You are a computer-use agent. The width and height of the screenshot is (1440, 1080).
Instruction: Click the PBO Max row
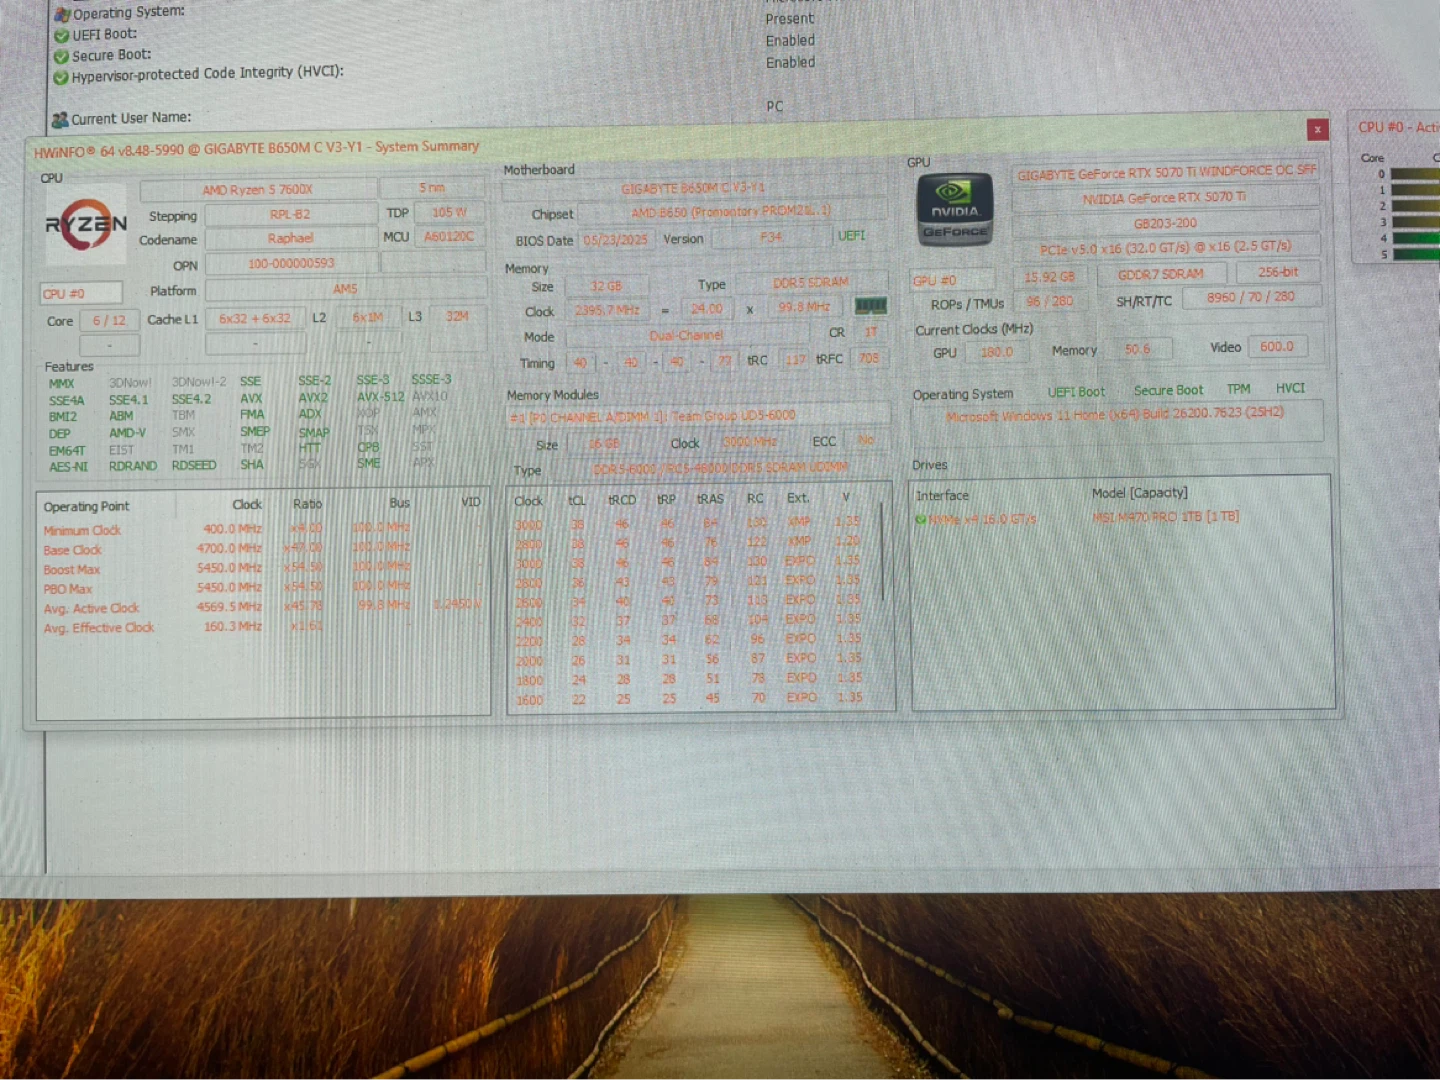(x=263, y=588)
